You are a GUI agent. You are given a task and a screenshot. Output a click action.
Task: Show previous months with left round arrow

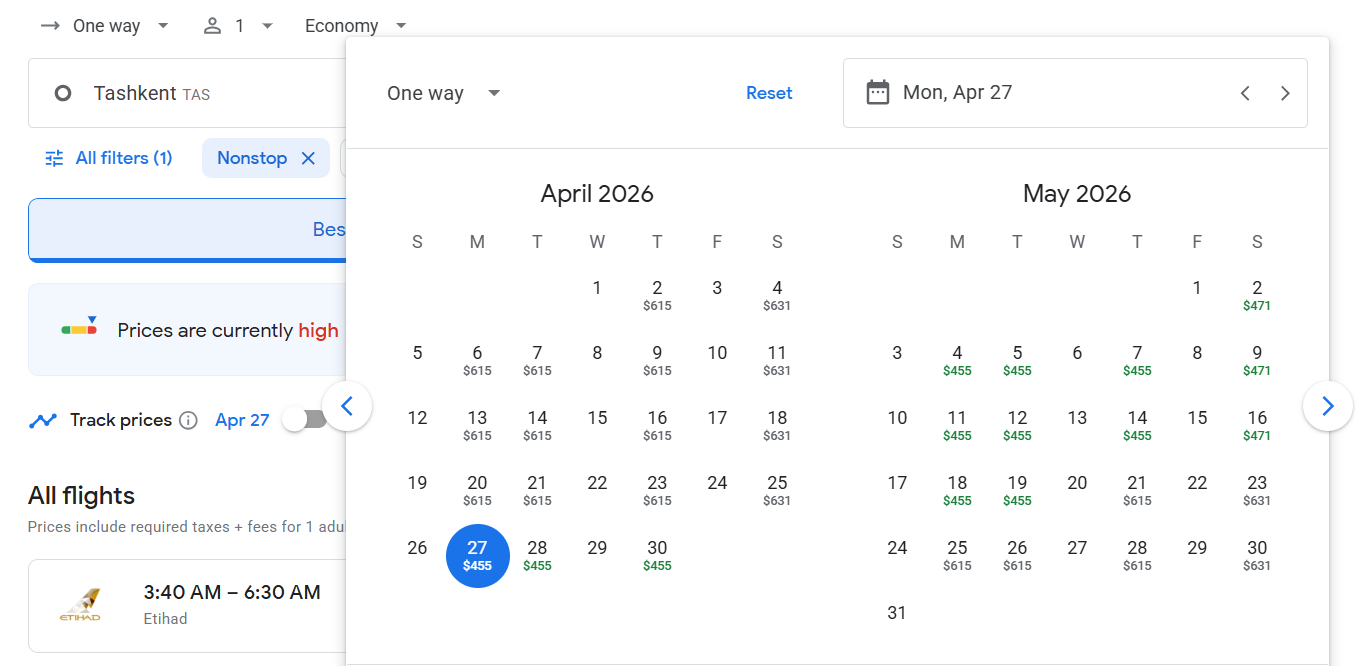coord(347,406)
